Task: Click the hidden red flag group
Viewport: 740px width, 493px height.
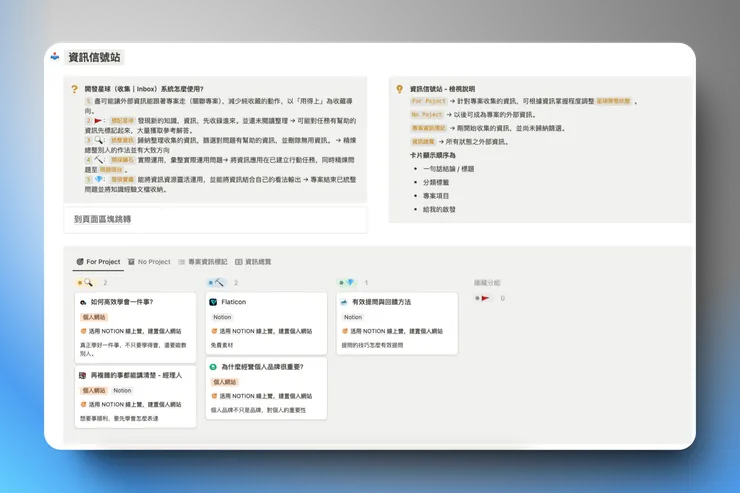Action: [x=482, y=298]
